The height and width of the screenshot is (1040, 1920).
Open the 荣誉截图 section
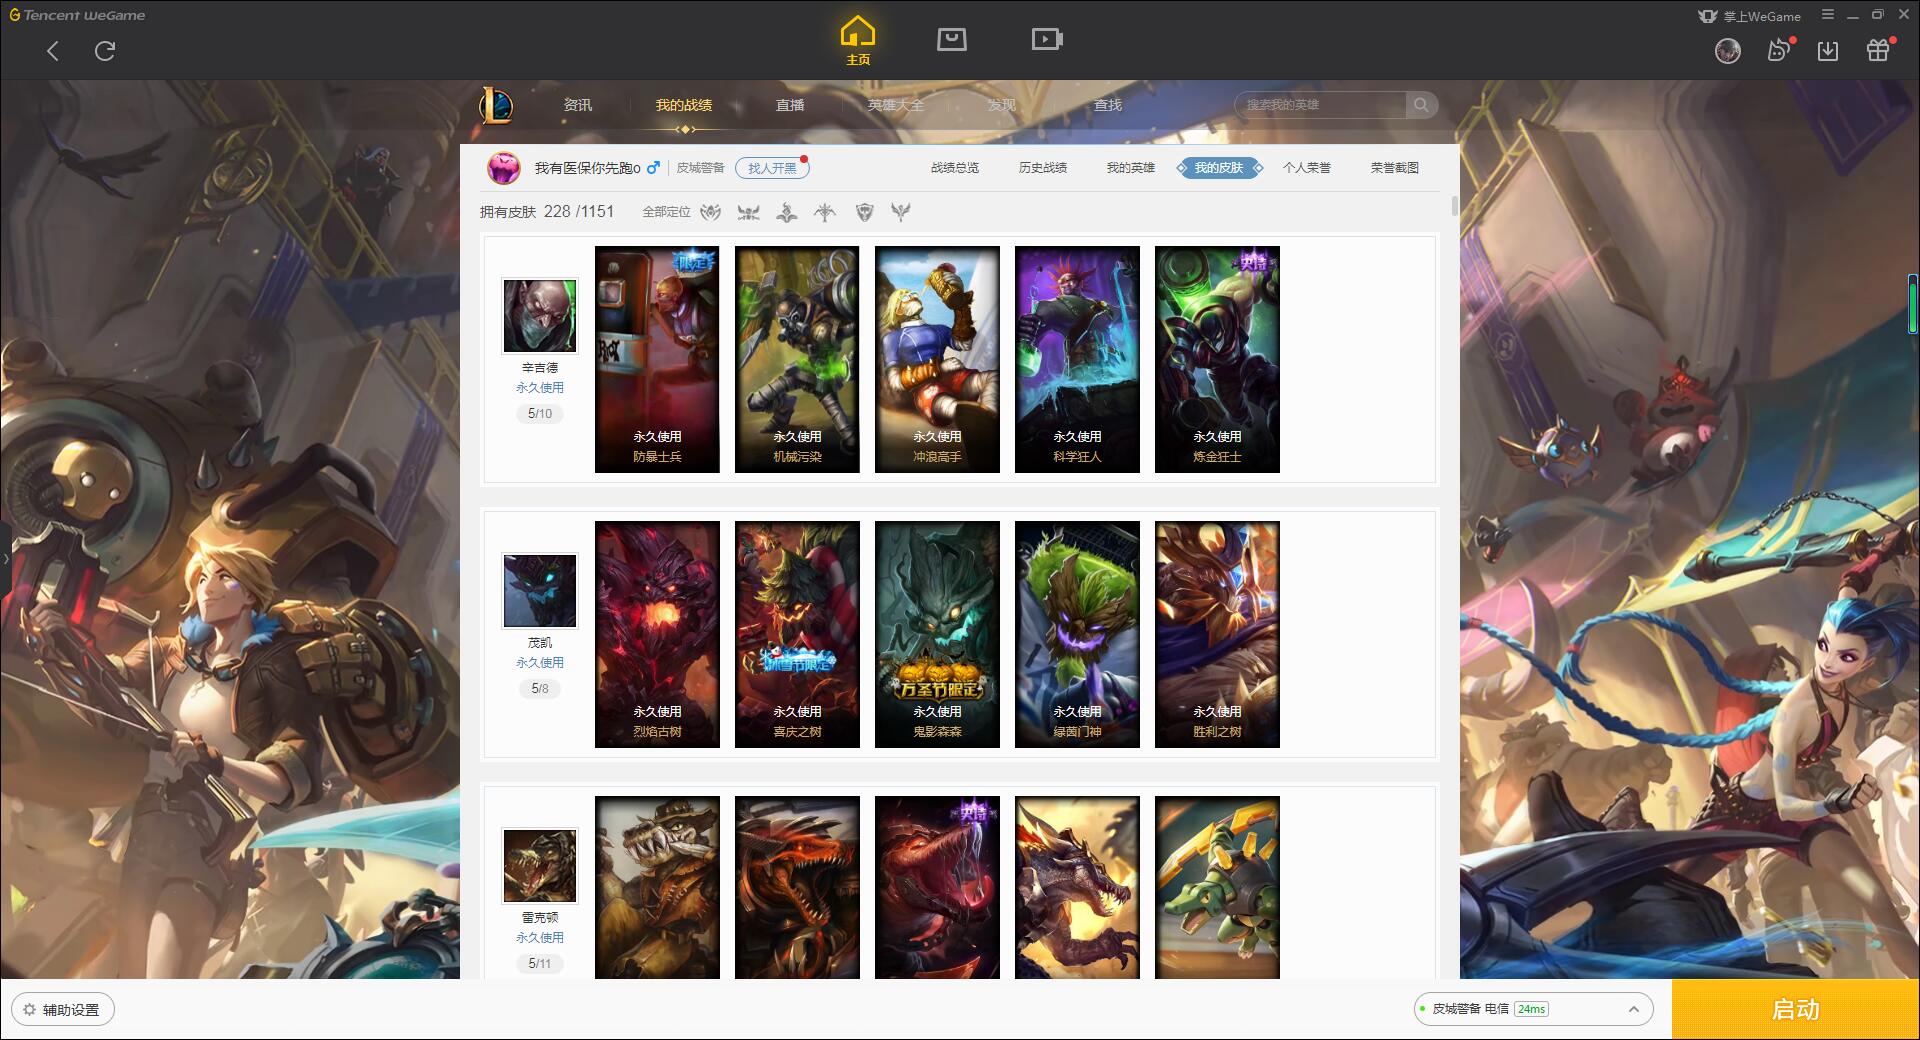[1395, 168]
